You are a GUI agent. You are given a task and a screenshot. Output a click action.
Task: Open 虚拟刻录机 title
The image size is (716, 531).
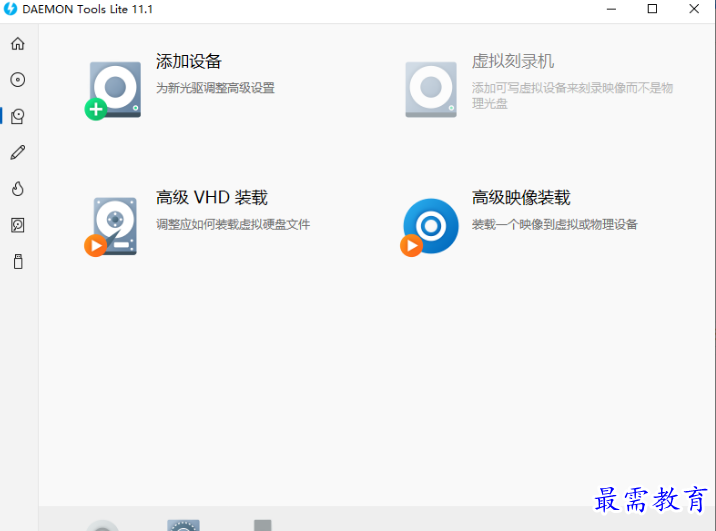513,61
